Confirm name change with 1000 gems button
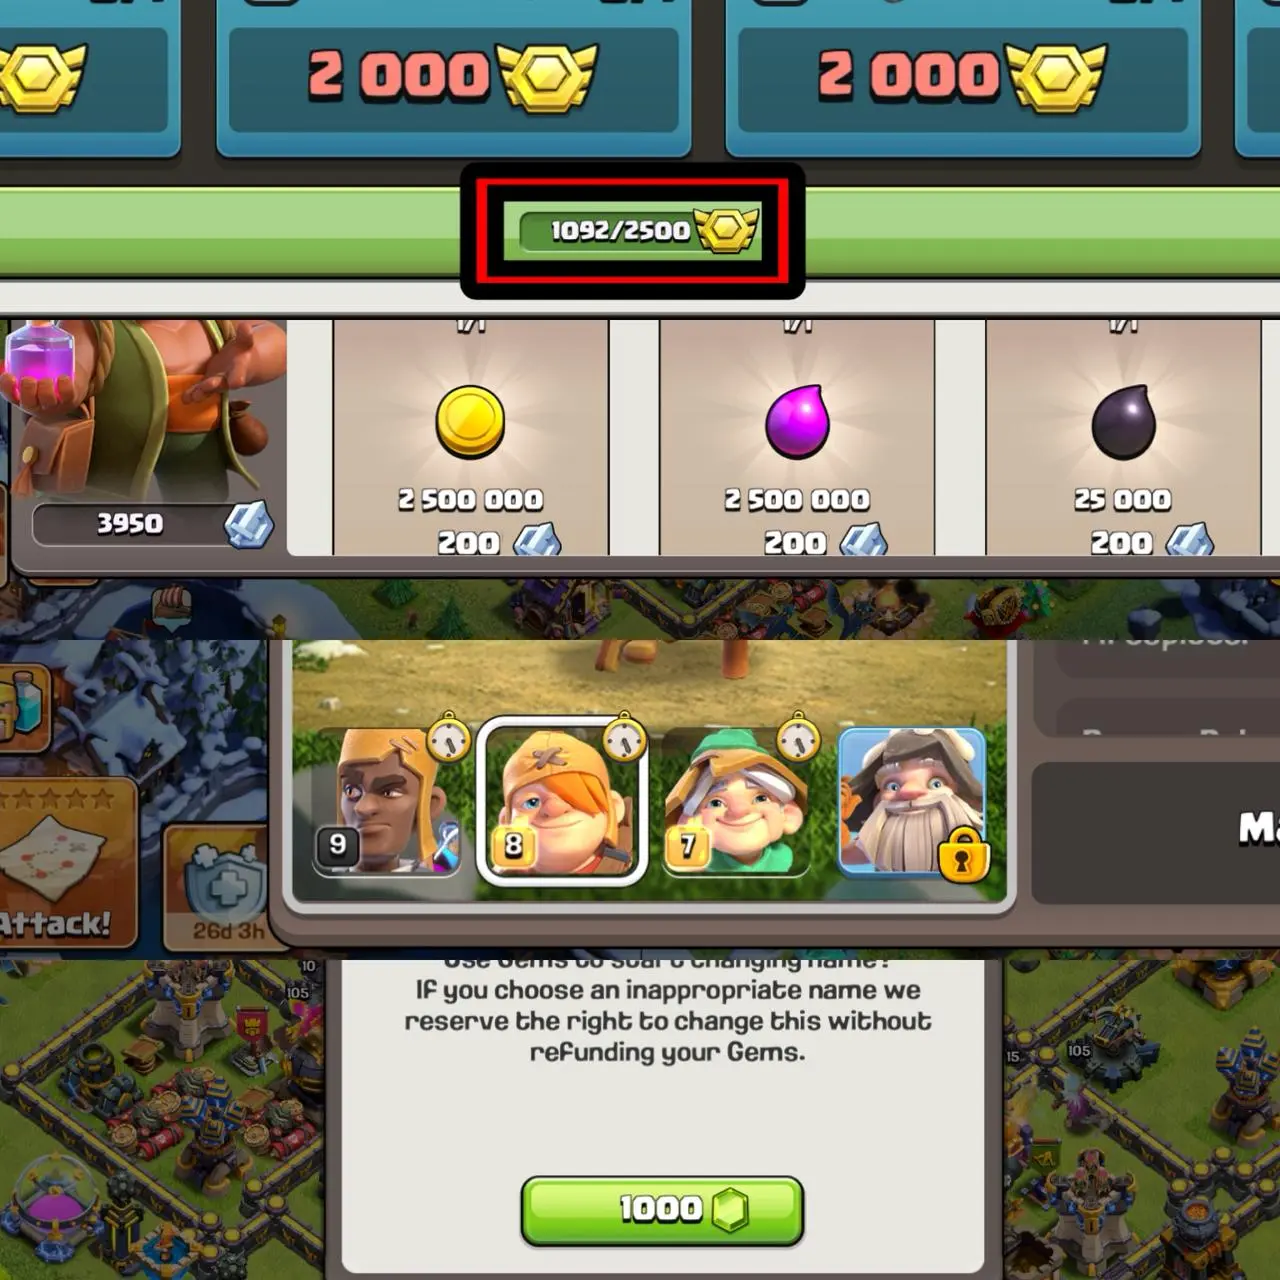 point(662,1210)
